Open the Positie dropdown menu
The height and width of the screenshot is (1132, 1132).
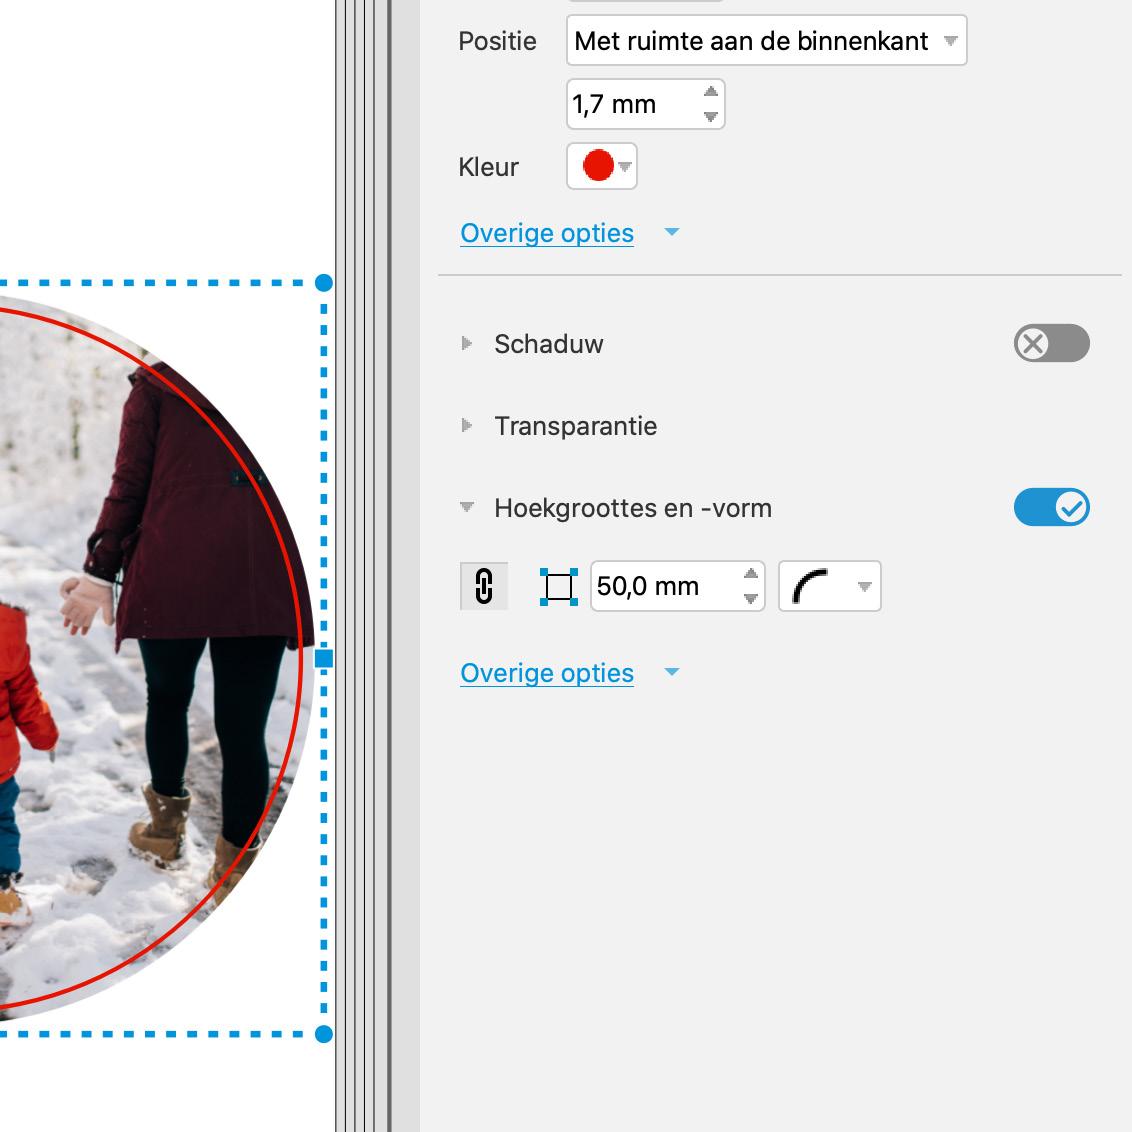(x=766, y=40)
